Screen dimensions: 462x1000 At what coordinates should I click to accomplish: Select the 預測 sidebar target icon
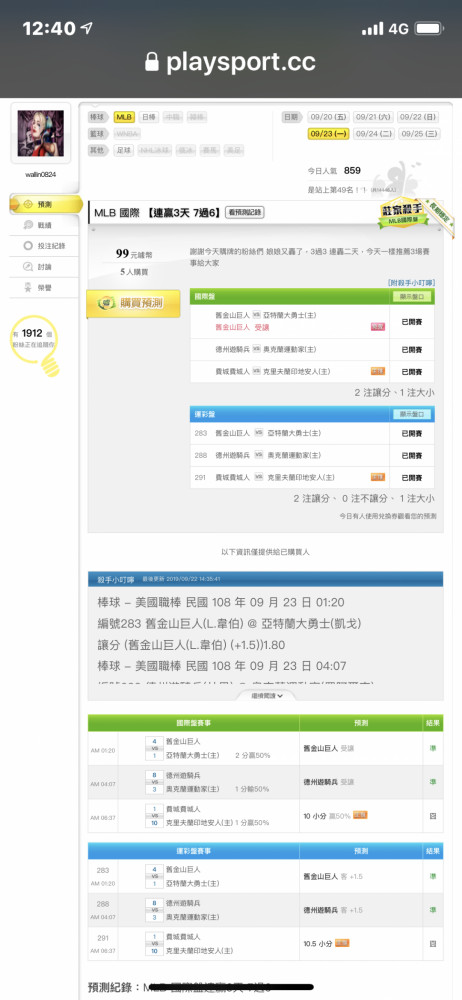click(27, 204)
